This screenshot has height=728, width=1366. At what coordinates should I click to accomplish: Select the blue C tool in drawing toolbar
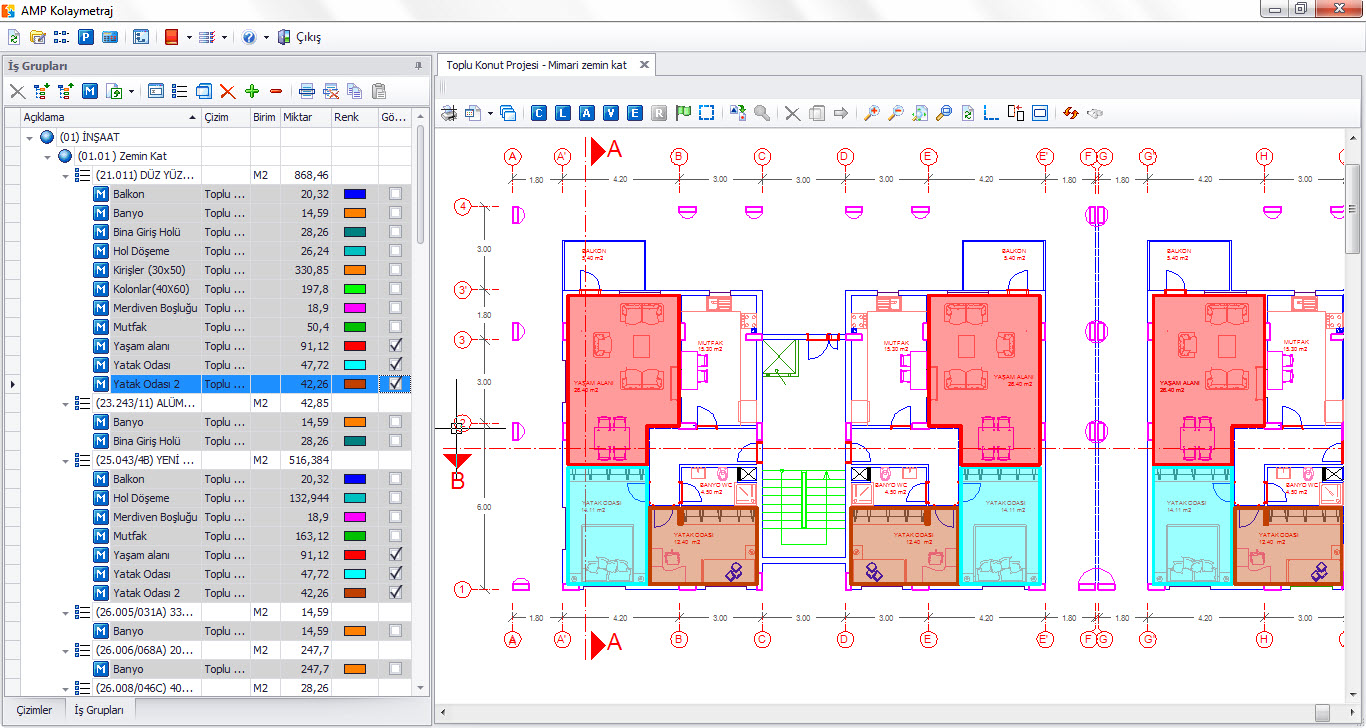point(539,113)
